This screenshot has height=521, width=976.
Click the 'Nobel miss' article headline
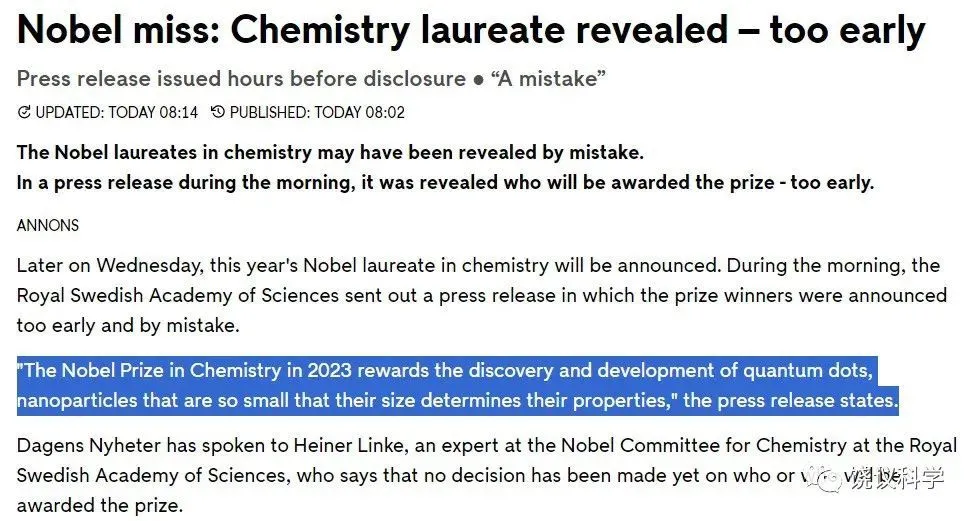(x=471, y=31)
